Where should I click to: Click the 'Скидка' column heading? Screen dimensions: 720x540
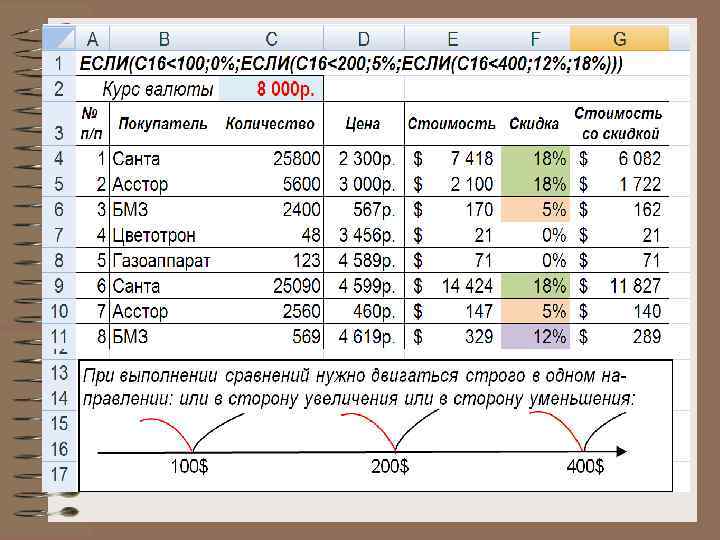pos(534,124)
